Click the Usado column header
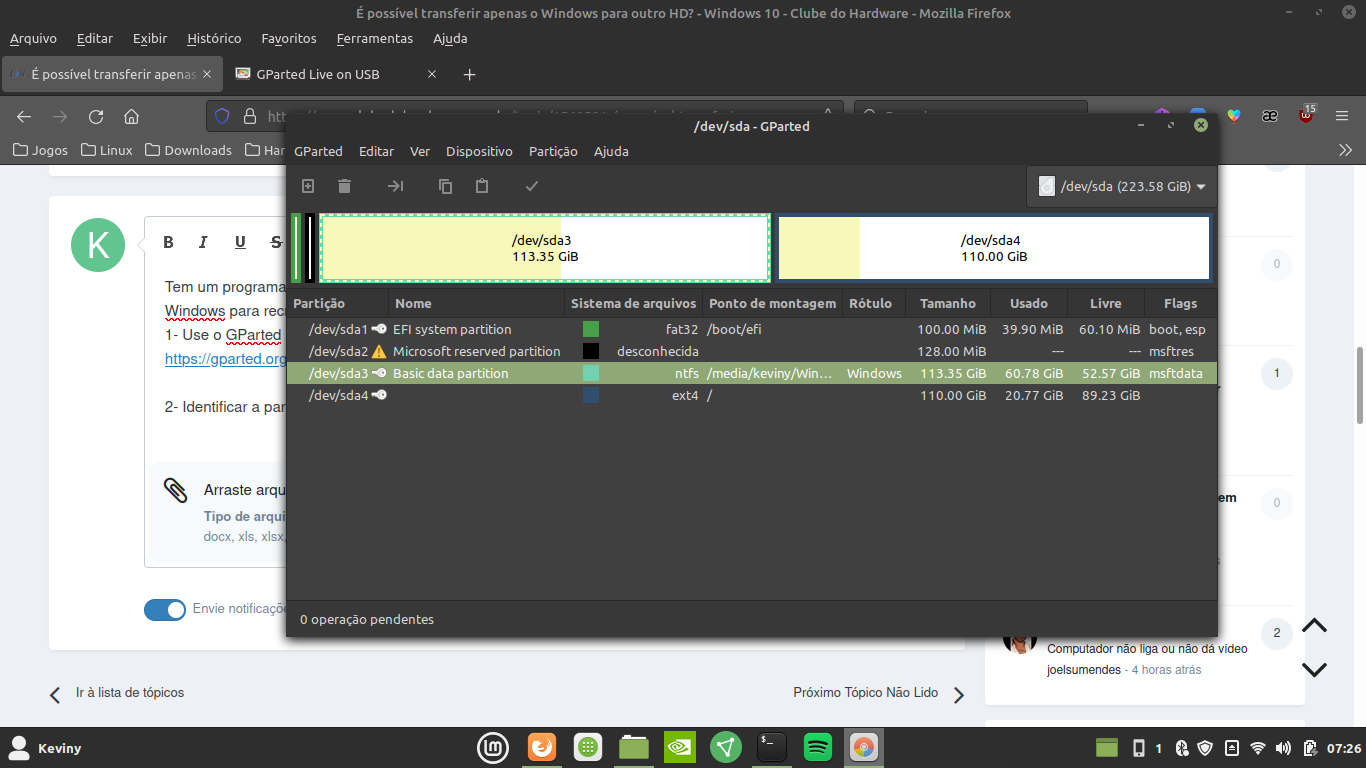 pos(1029,303)
